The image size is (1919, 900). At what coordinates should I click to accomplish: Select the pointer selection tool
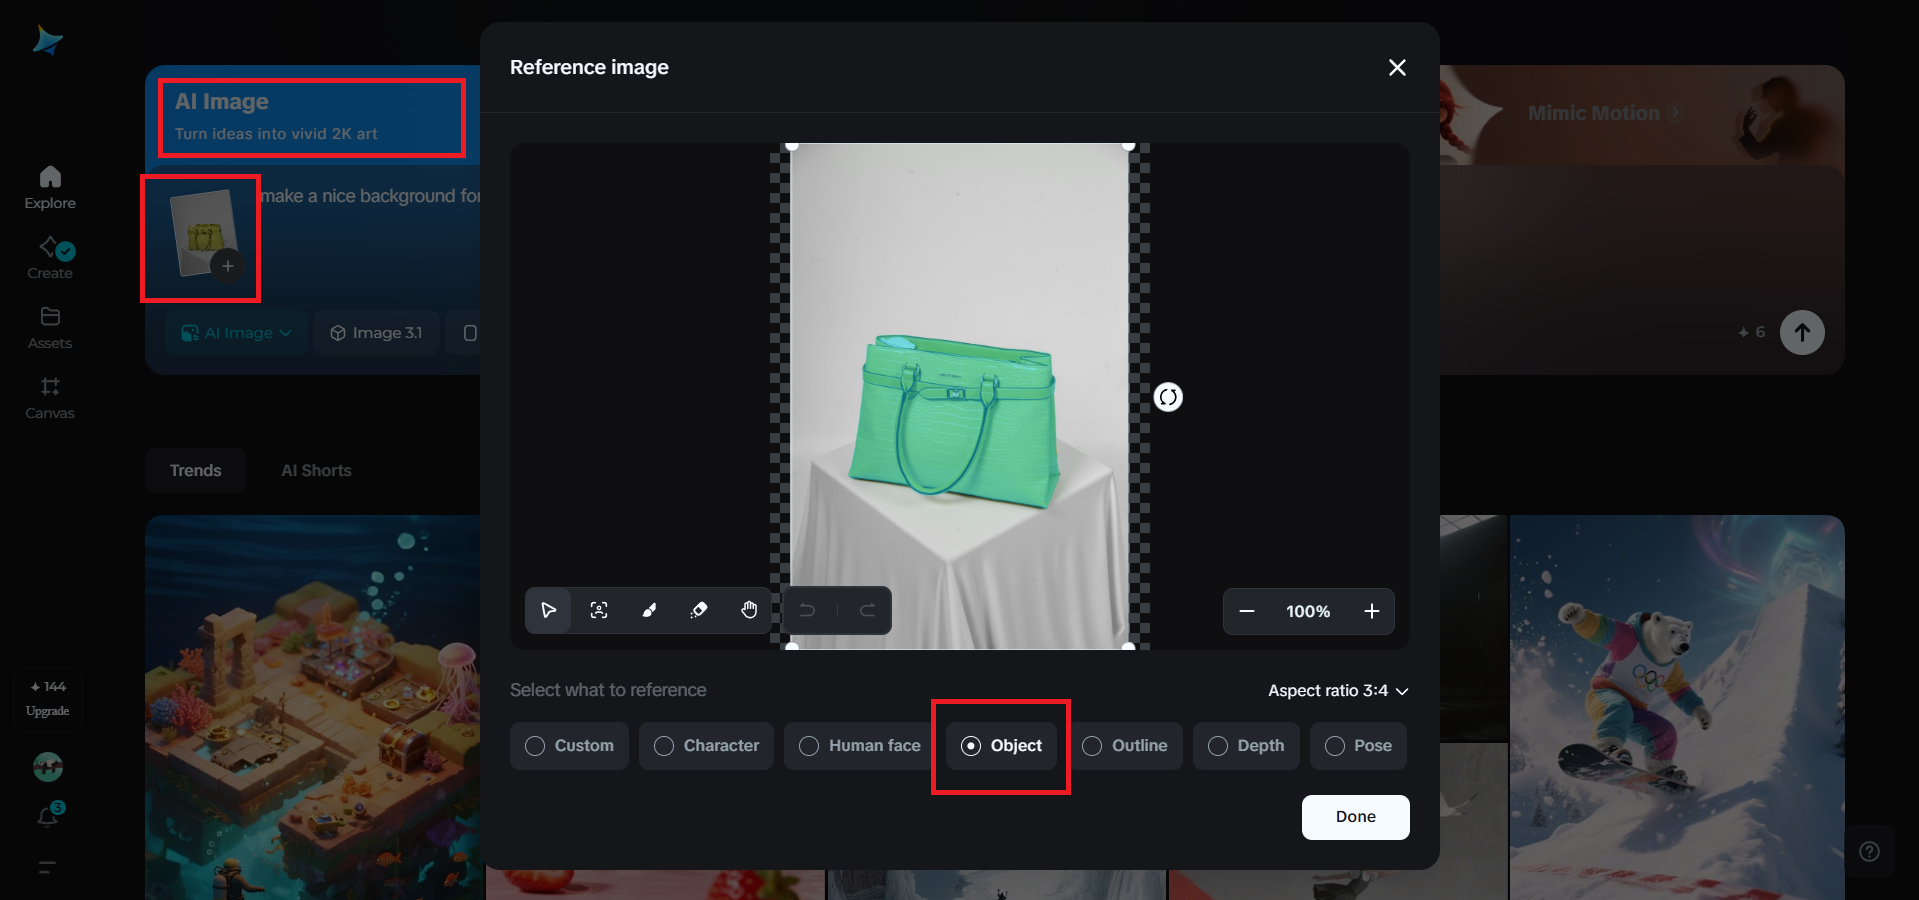pyautogui.click(x=549, y=610)
